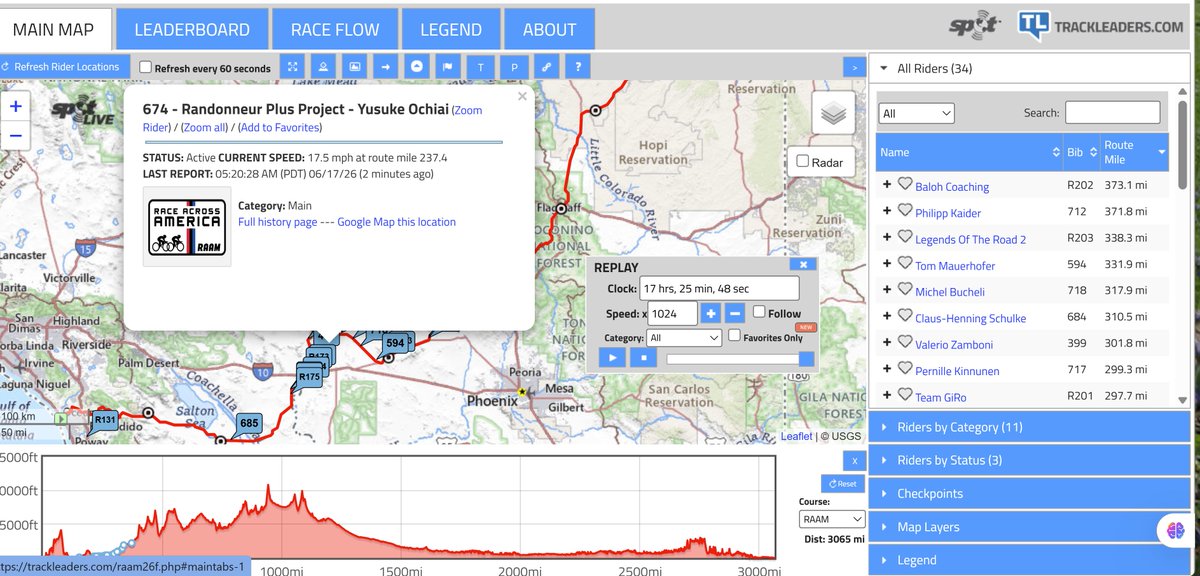Favorite Tom Mauerhofer with heart icon
The width and height of the screenshot is (1200, 576).
pos(904,264)
